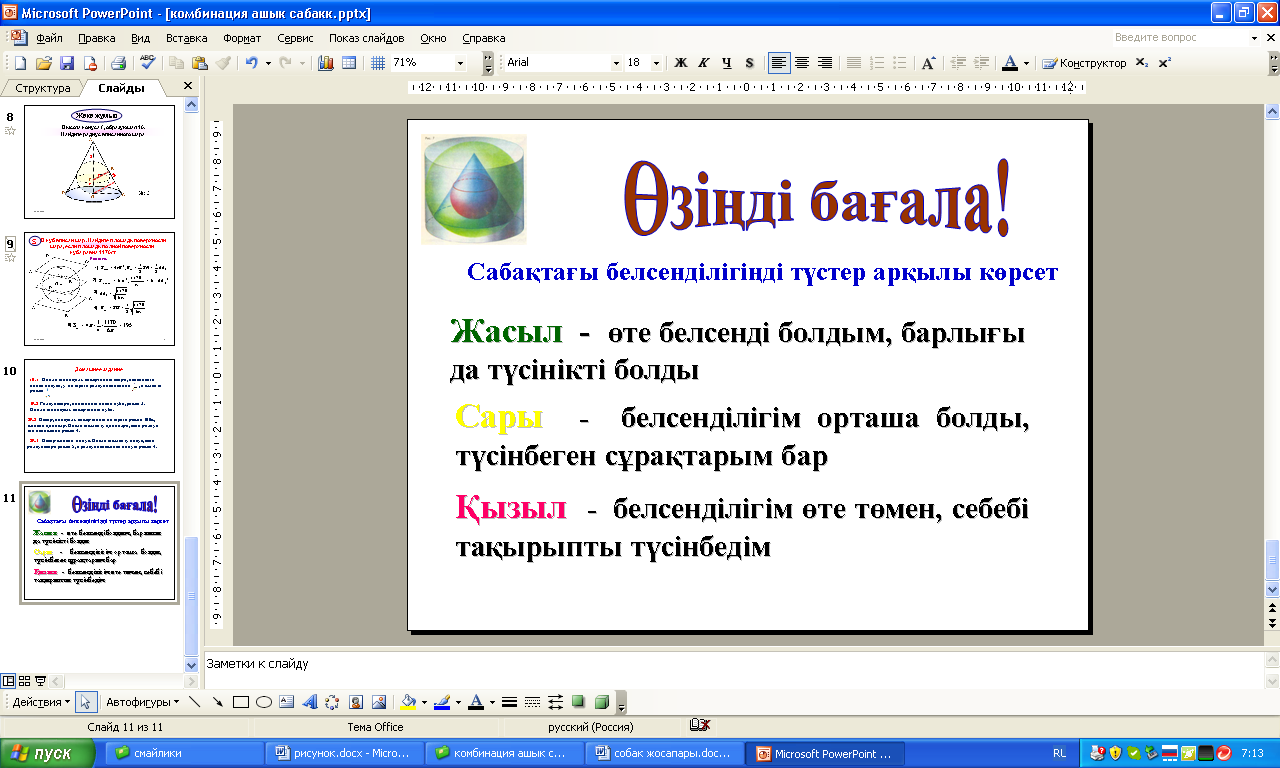
Task: Toggle the grid display
Action: [378, 63]
